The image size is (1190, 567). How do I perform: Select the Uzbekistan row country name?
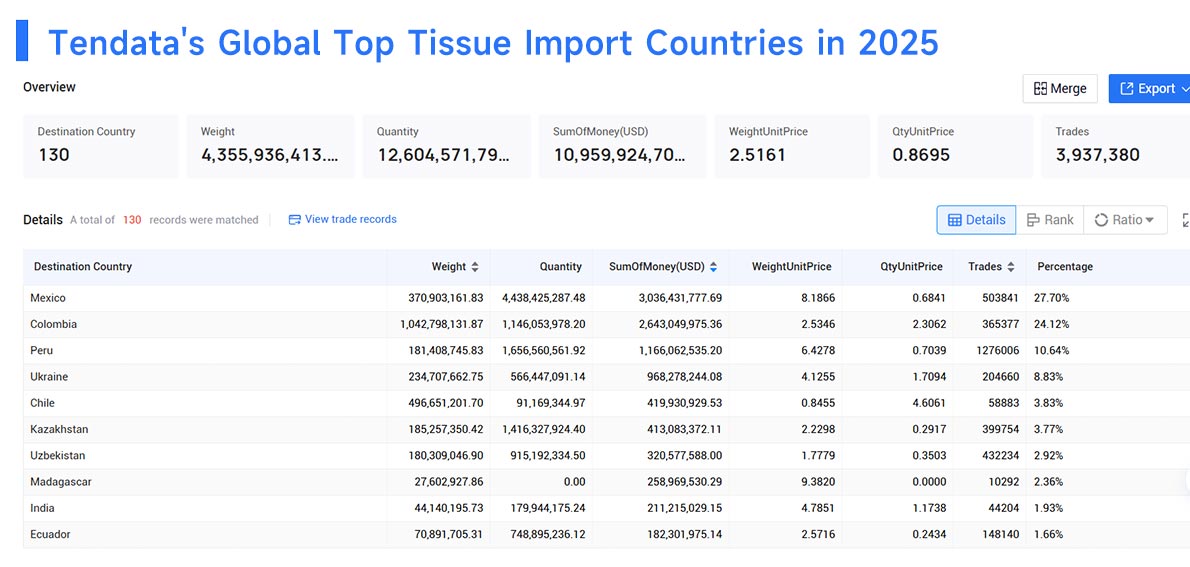[58, 455]
